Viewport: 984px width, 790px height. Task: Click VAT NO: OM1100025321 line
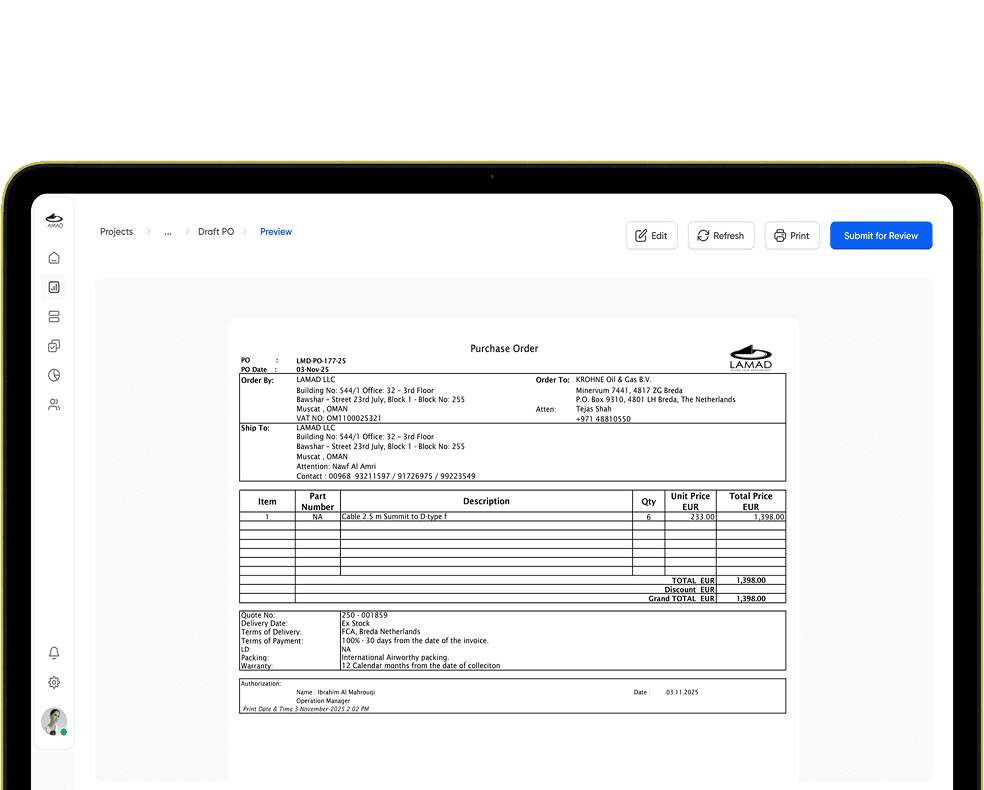(339, 419)
